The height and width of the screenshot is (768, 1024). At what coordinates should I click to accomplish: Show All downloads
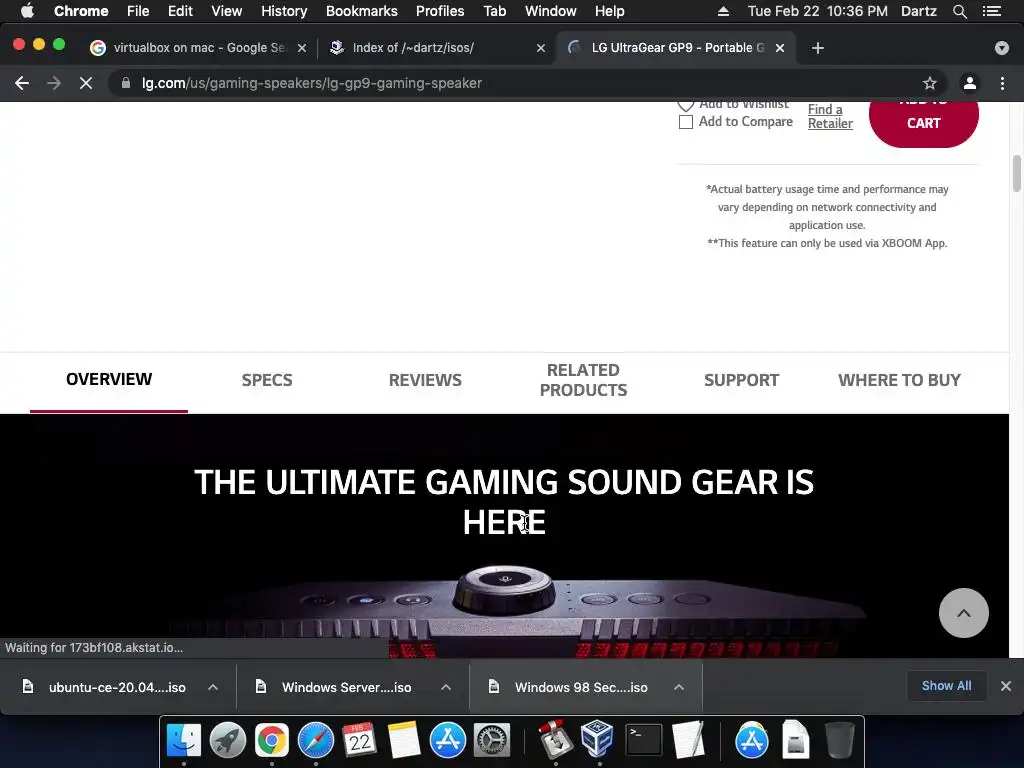pos(946,686)
